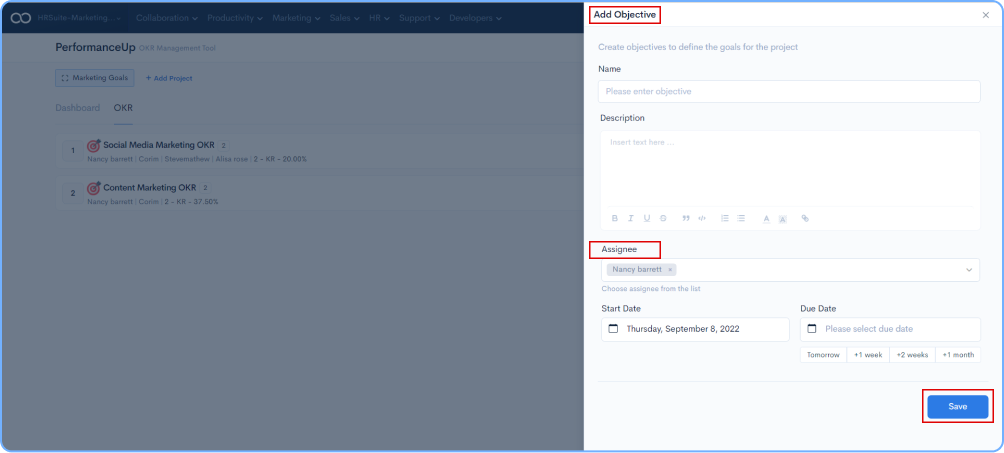This screenshot has height=453, width=1004.
Task: Set due date to Tomorrow
Action: coord(823,355)
